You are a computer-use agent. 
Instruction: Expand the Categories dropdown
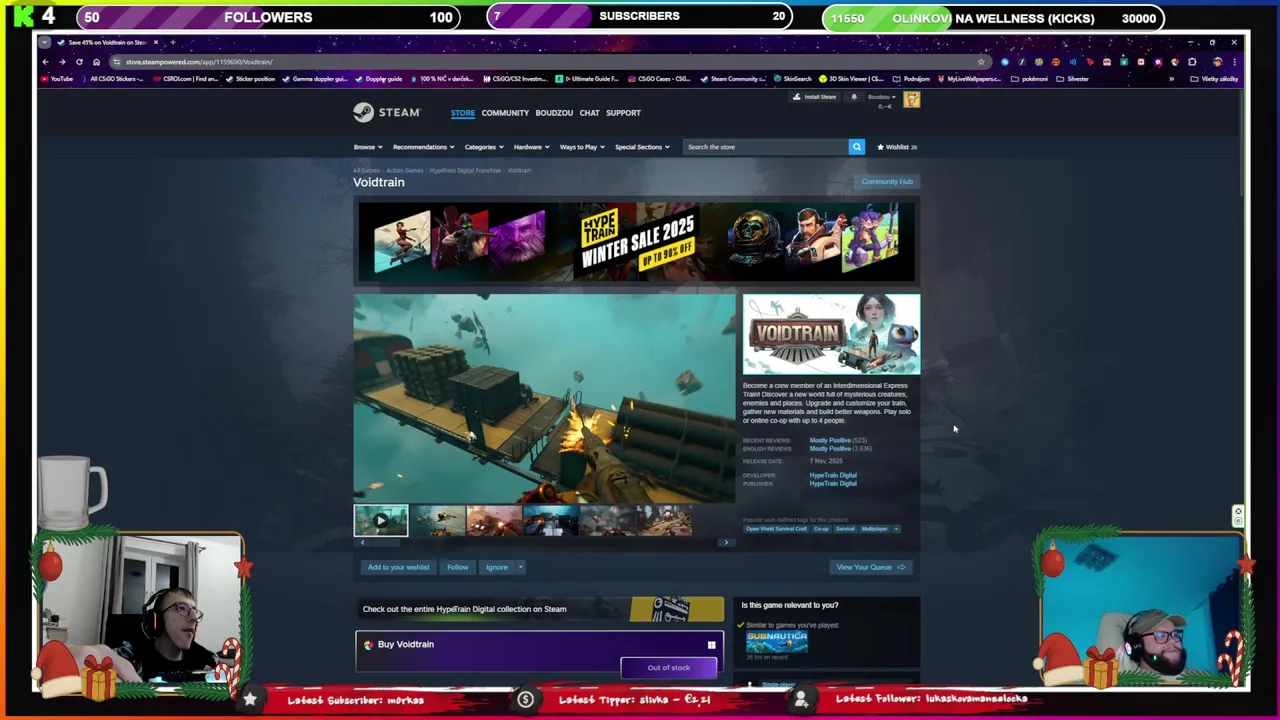[484, 147]
